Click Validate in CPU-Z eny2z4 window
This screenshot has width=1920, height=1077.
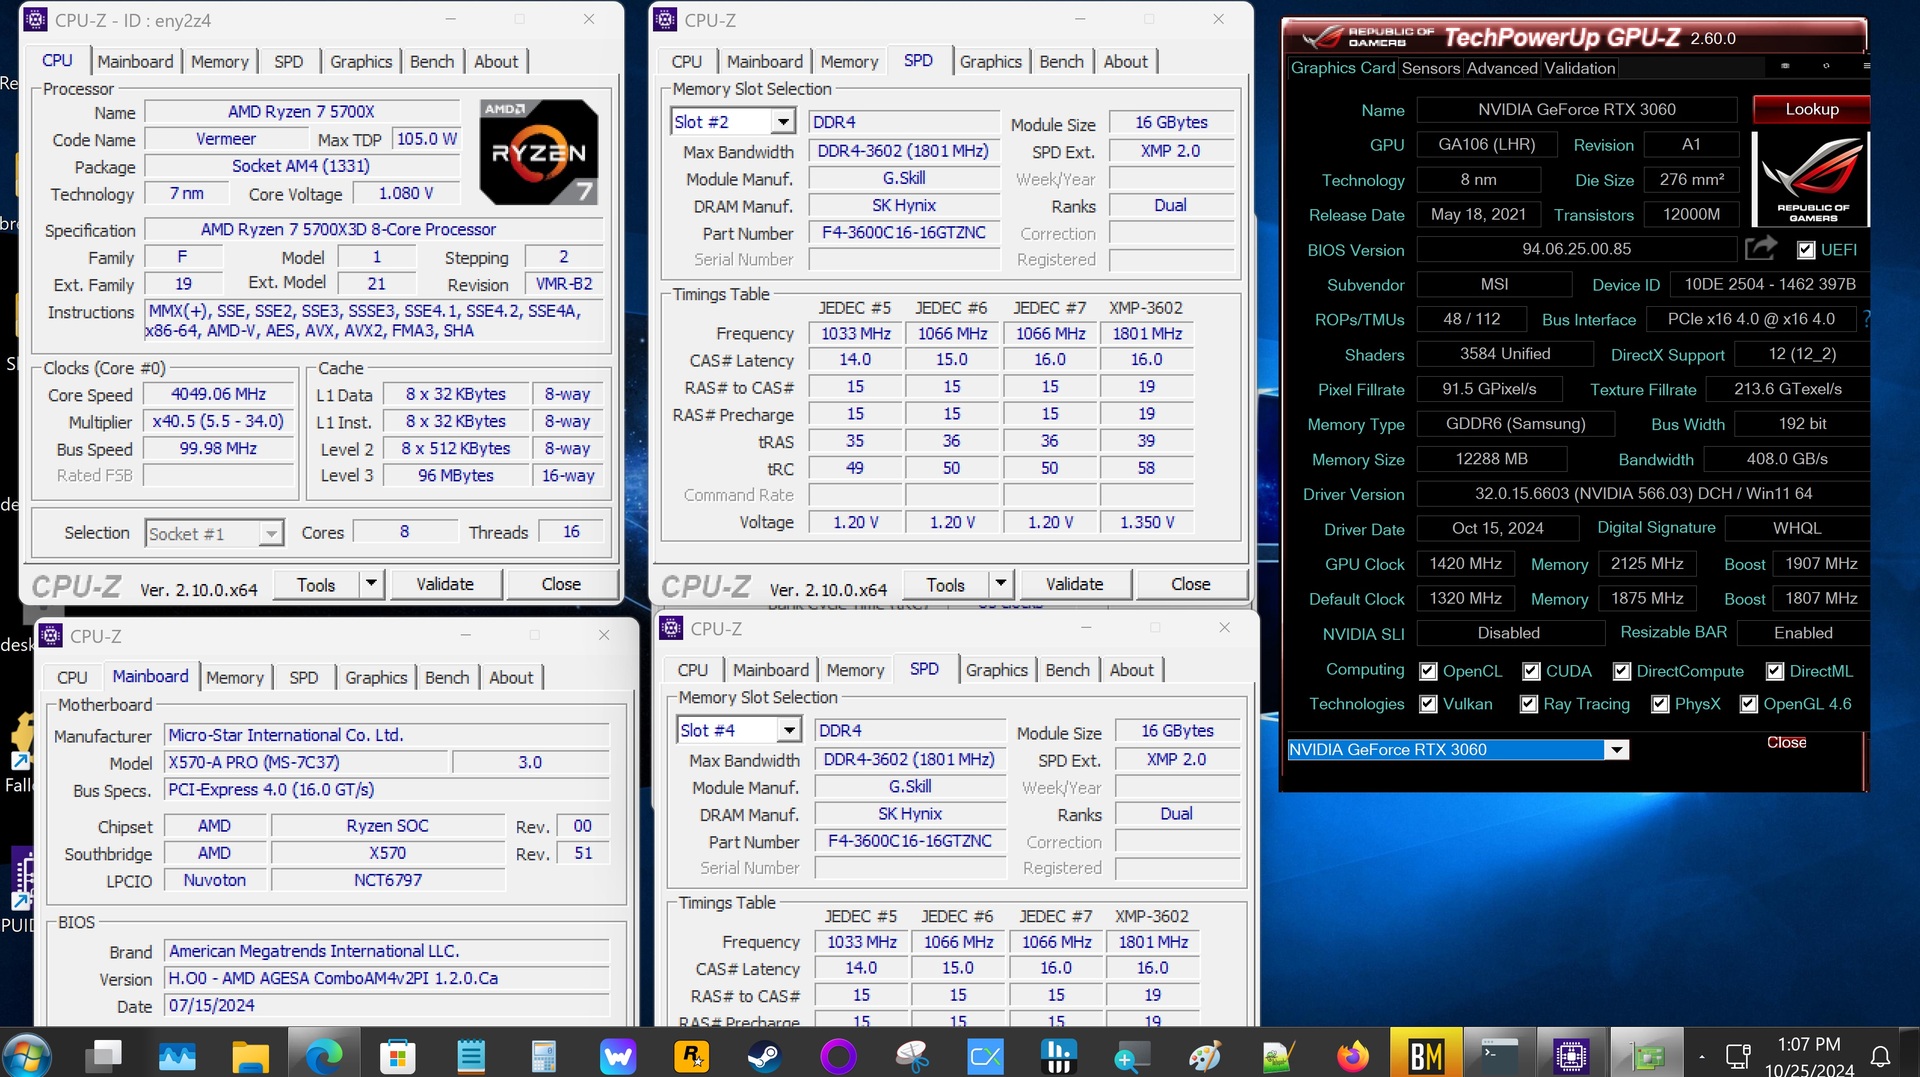(445, 584)
